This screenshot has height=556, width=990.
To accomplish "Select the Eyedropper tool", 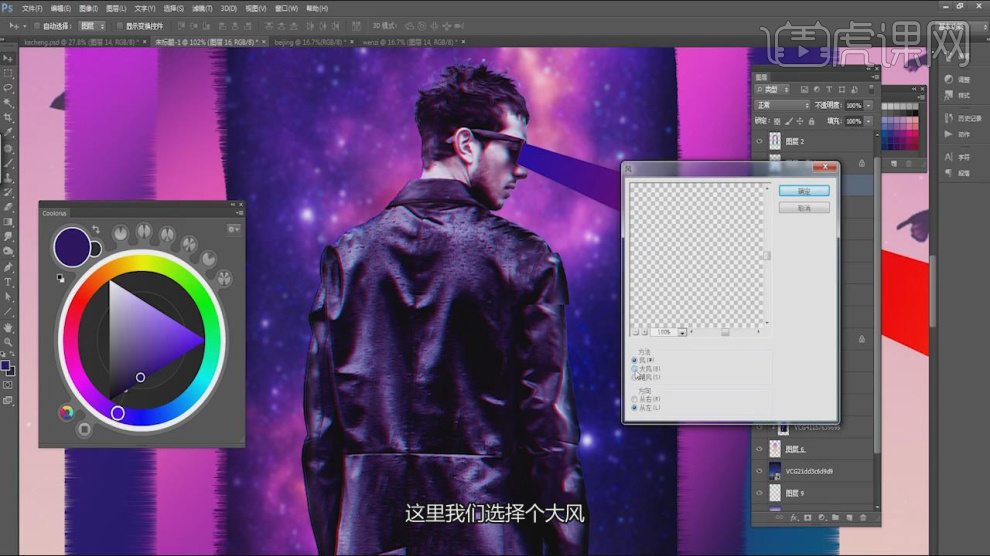I will [x=8, y=133].
